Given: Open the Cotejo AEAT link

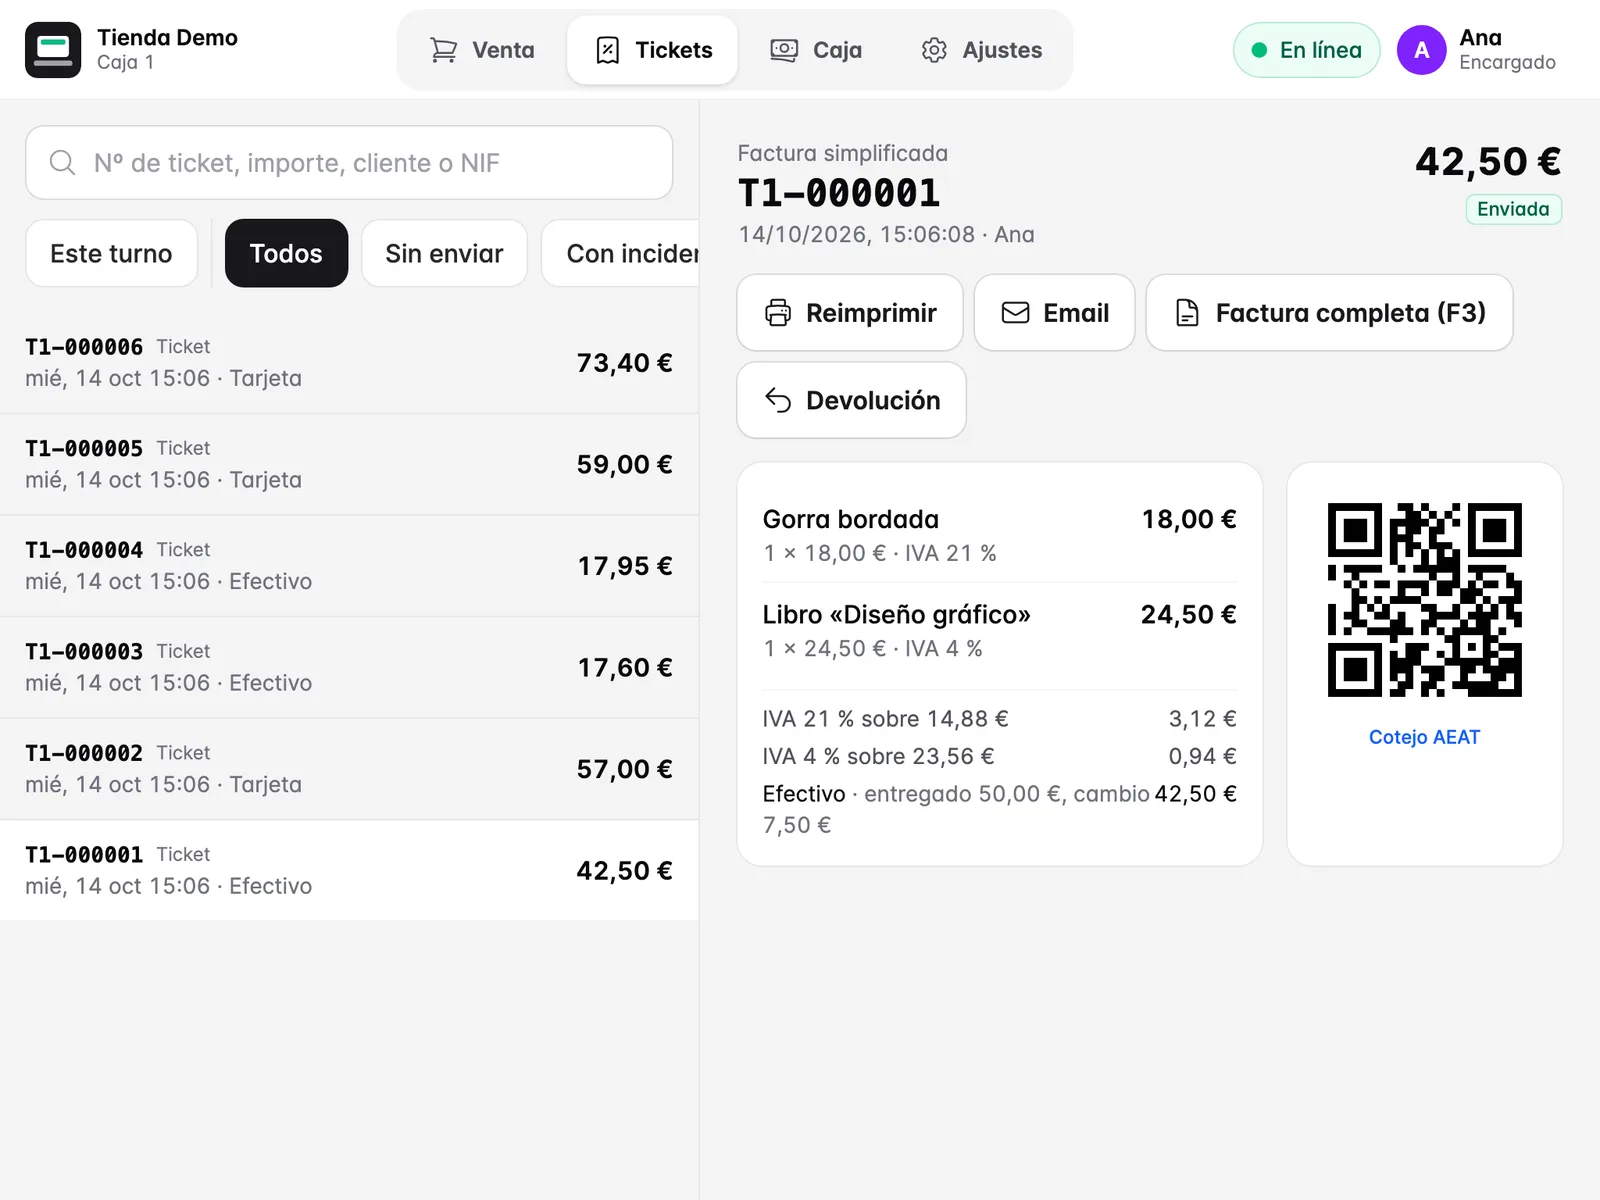Looking at the screenshot, I should click(1424, 737).
